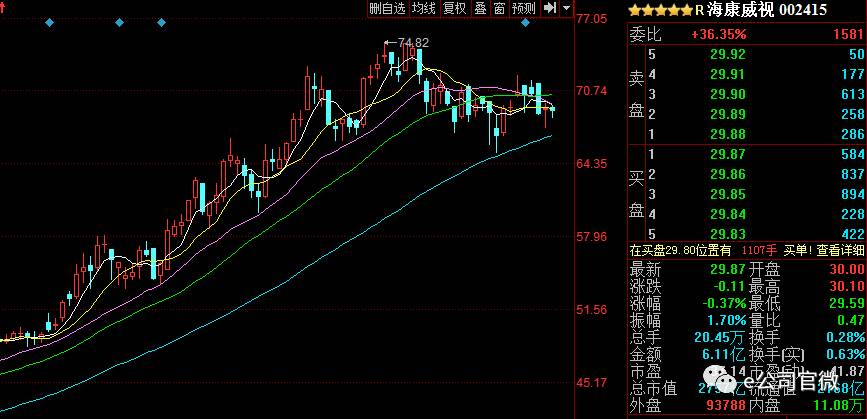Viewport: 867px width, 419px height.
Task: Click the 卖盘 sell side label
Action: pos(637,95)
